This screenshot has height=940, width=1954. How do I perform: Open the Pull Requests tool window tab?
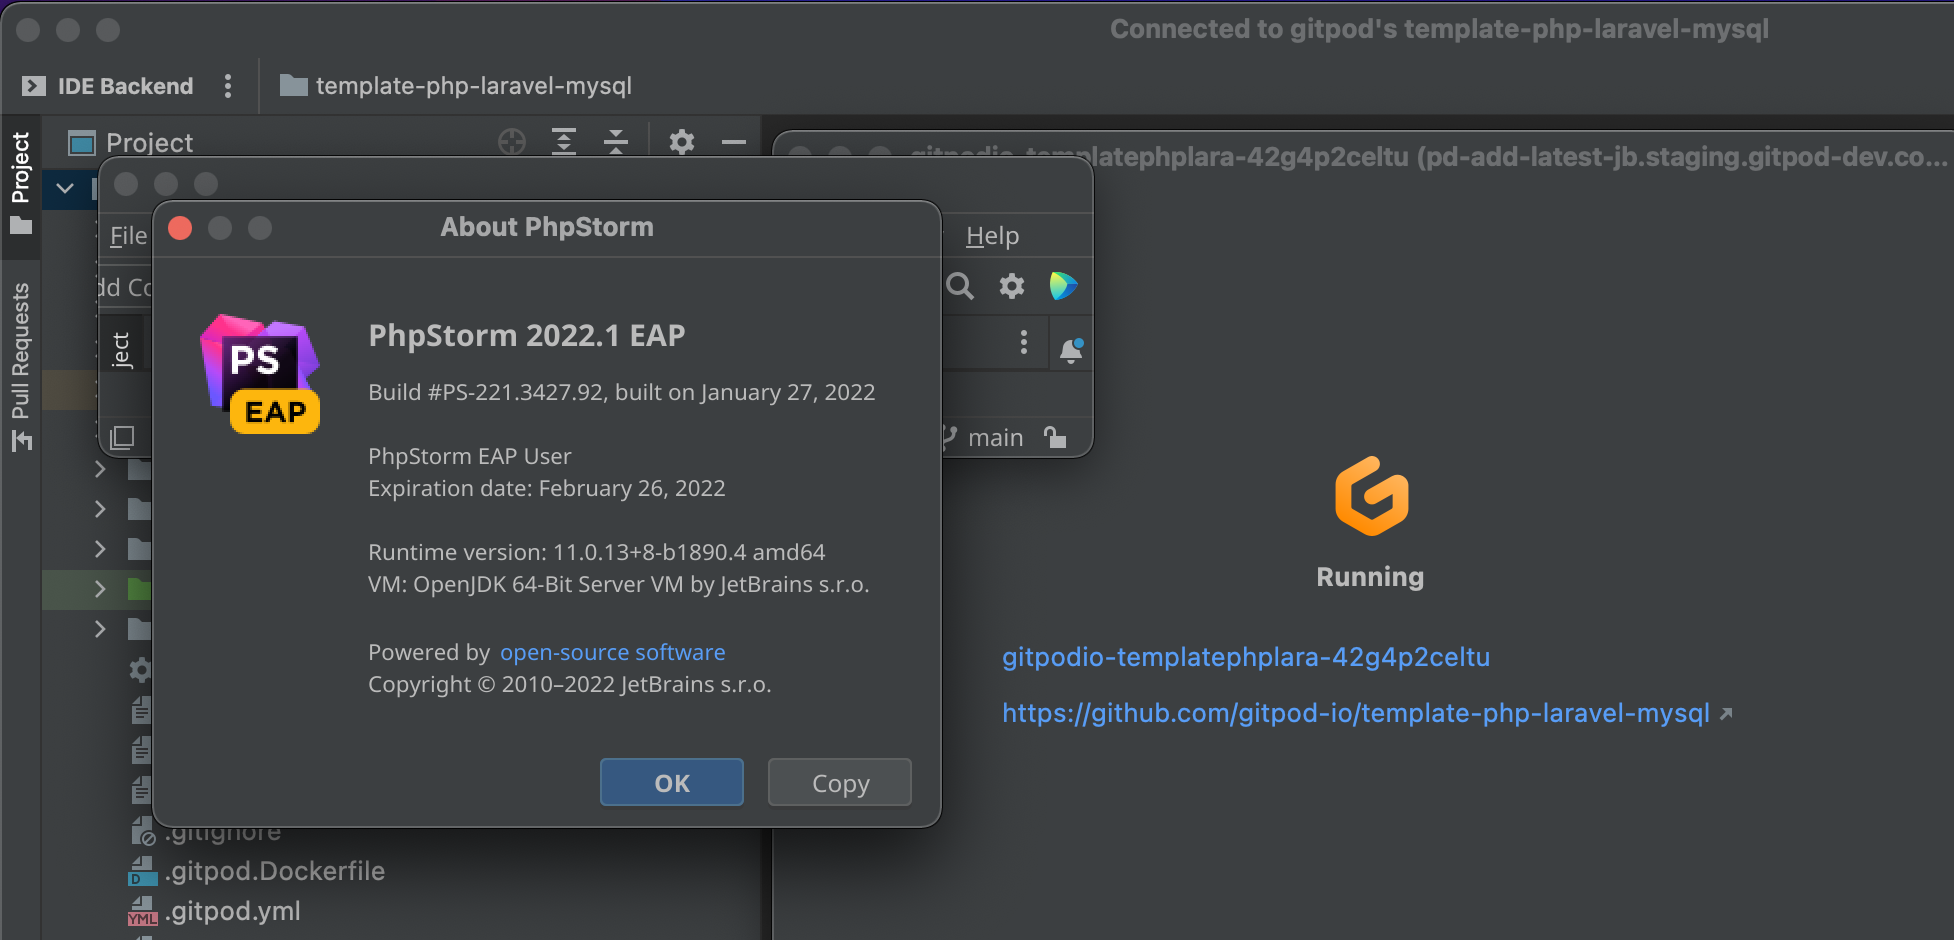coord(20,366)
